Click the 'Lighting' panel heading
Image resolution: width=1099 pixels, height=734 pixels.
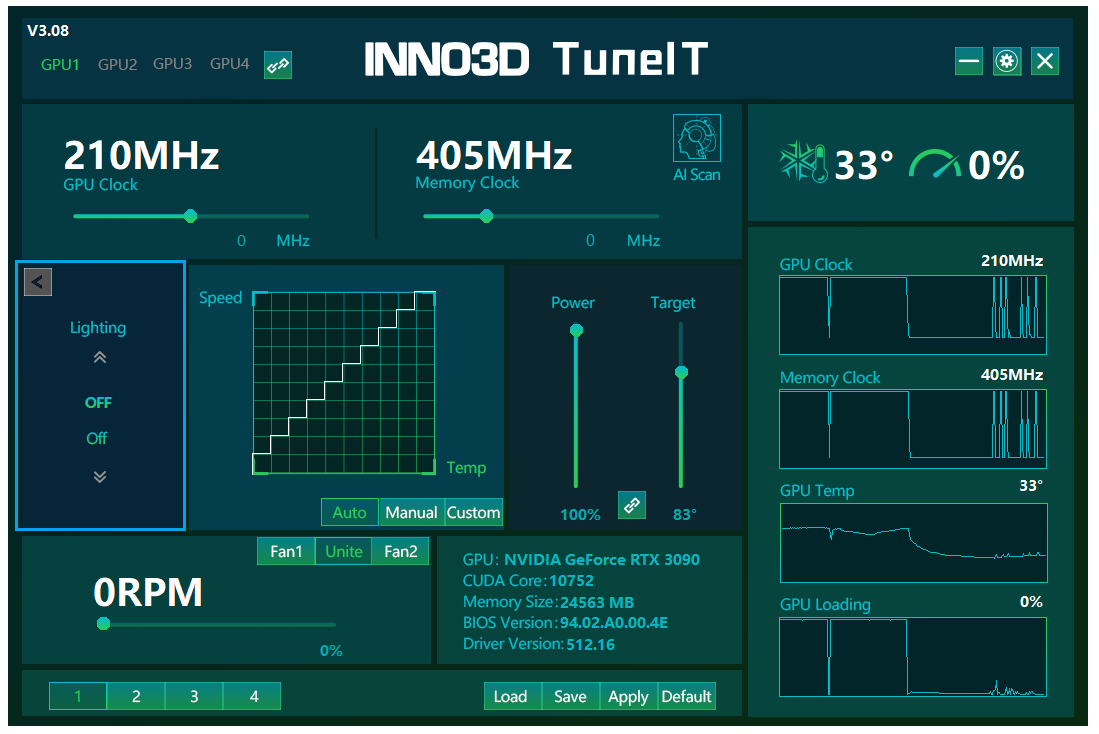point(98,327)
